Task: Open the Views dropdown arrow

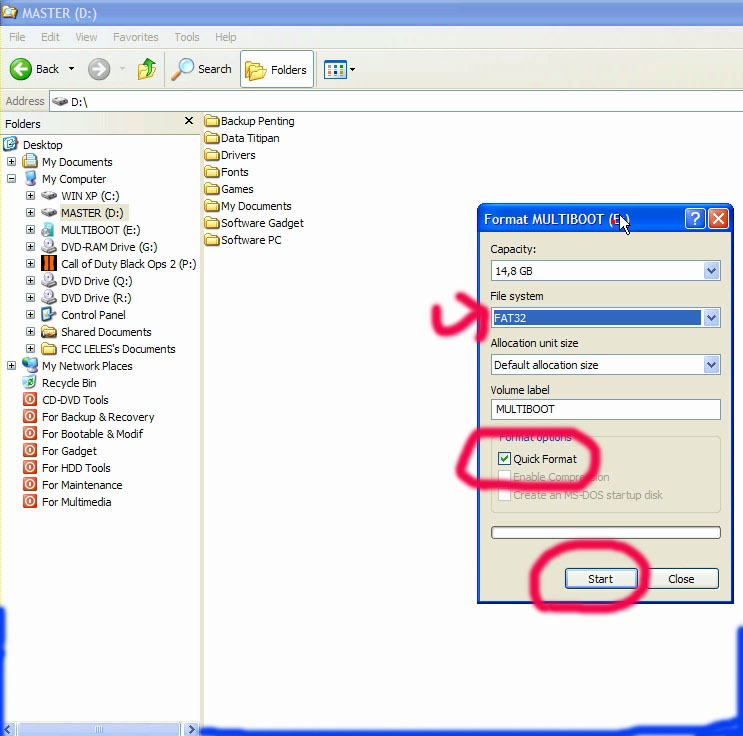Action: [x=353, y=70]
